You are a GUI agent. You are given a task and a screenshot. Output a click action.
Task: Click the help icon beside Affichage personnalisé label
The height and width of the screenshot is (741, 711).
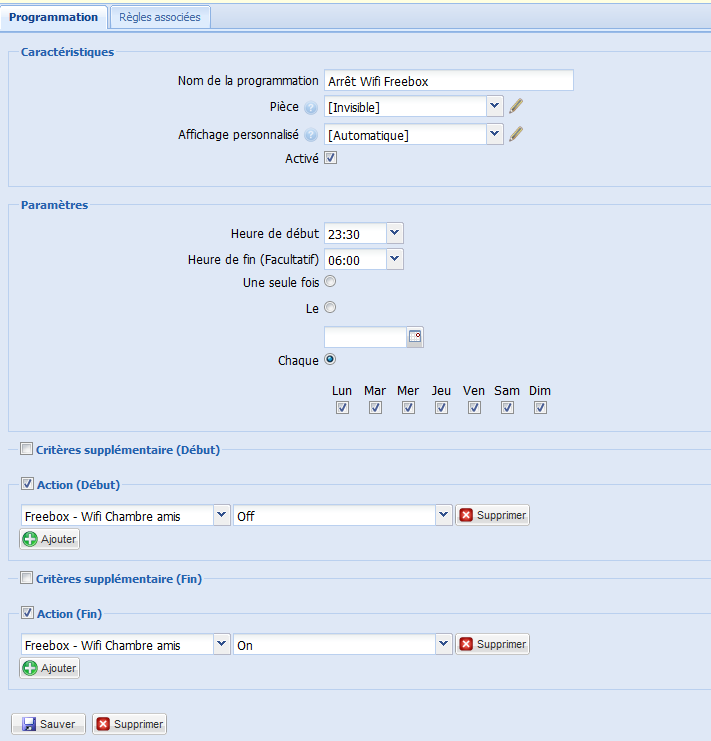pos(311,136)
